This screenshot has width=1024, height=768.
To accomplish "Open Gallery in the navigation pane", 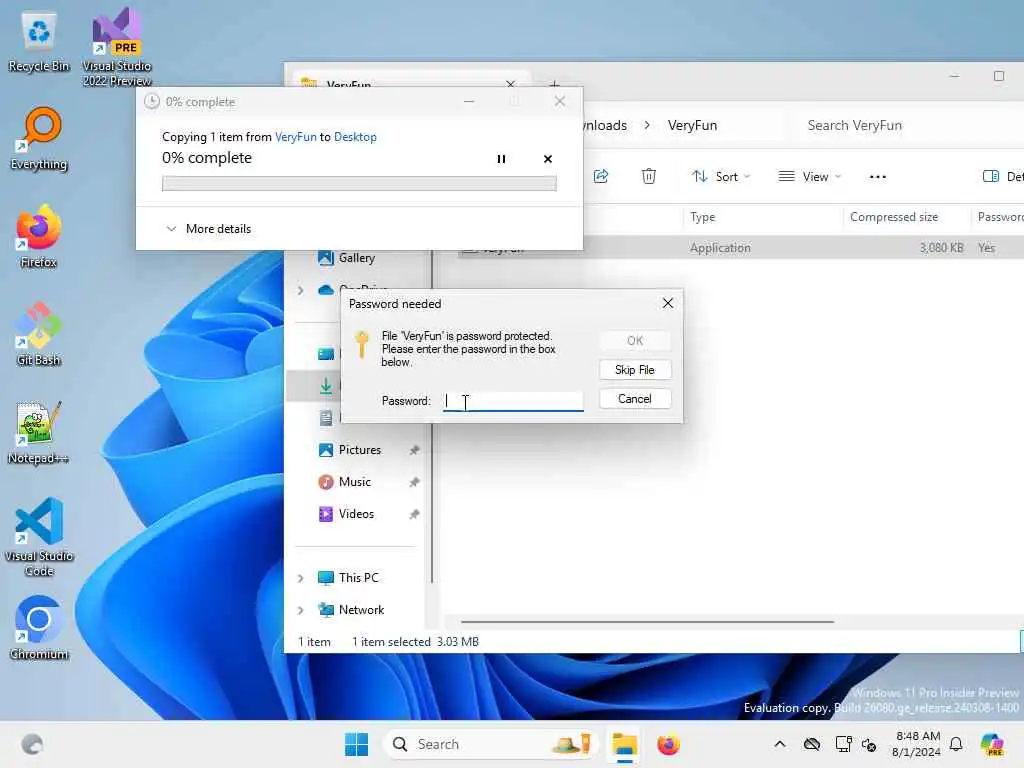I will pyautogui.click(x=357, y=258).
